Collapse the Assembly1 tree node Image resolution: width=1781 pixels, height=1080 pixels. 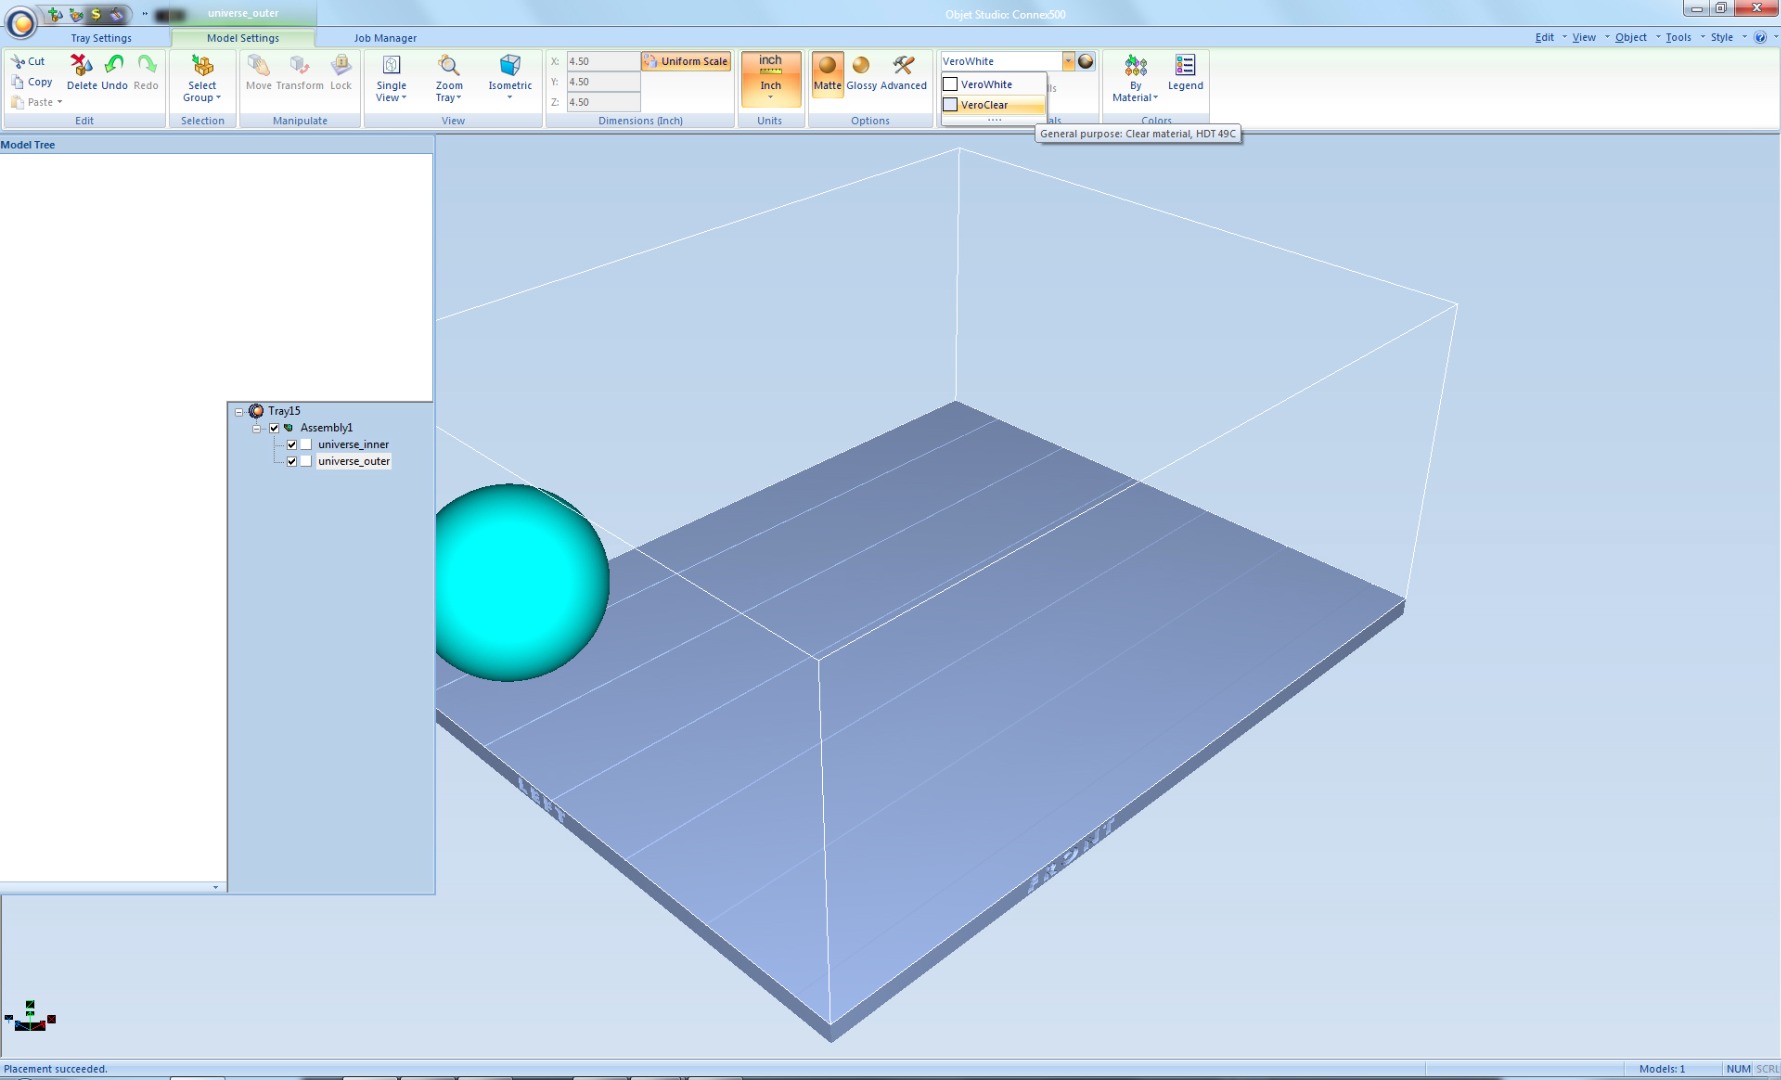(x=256, y=428)
